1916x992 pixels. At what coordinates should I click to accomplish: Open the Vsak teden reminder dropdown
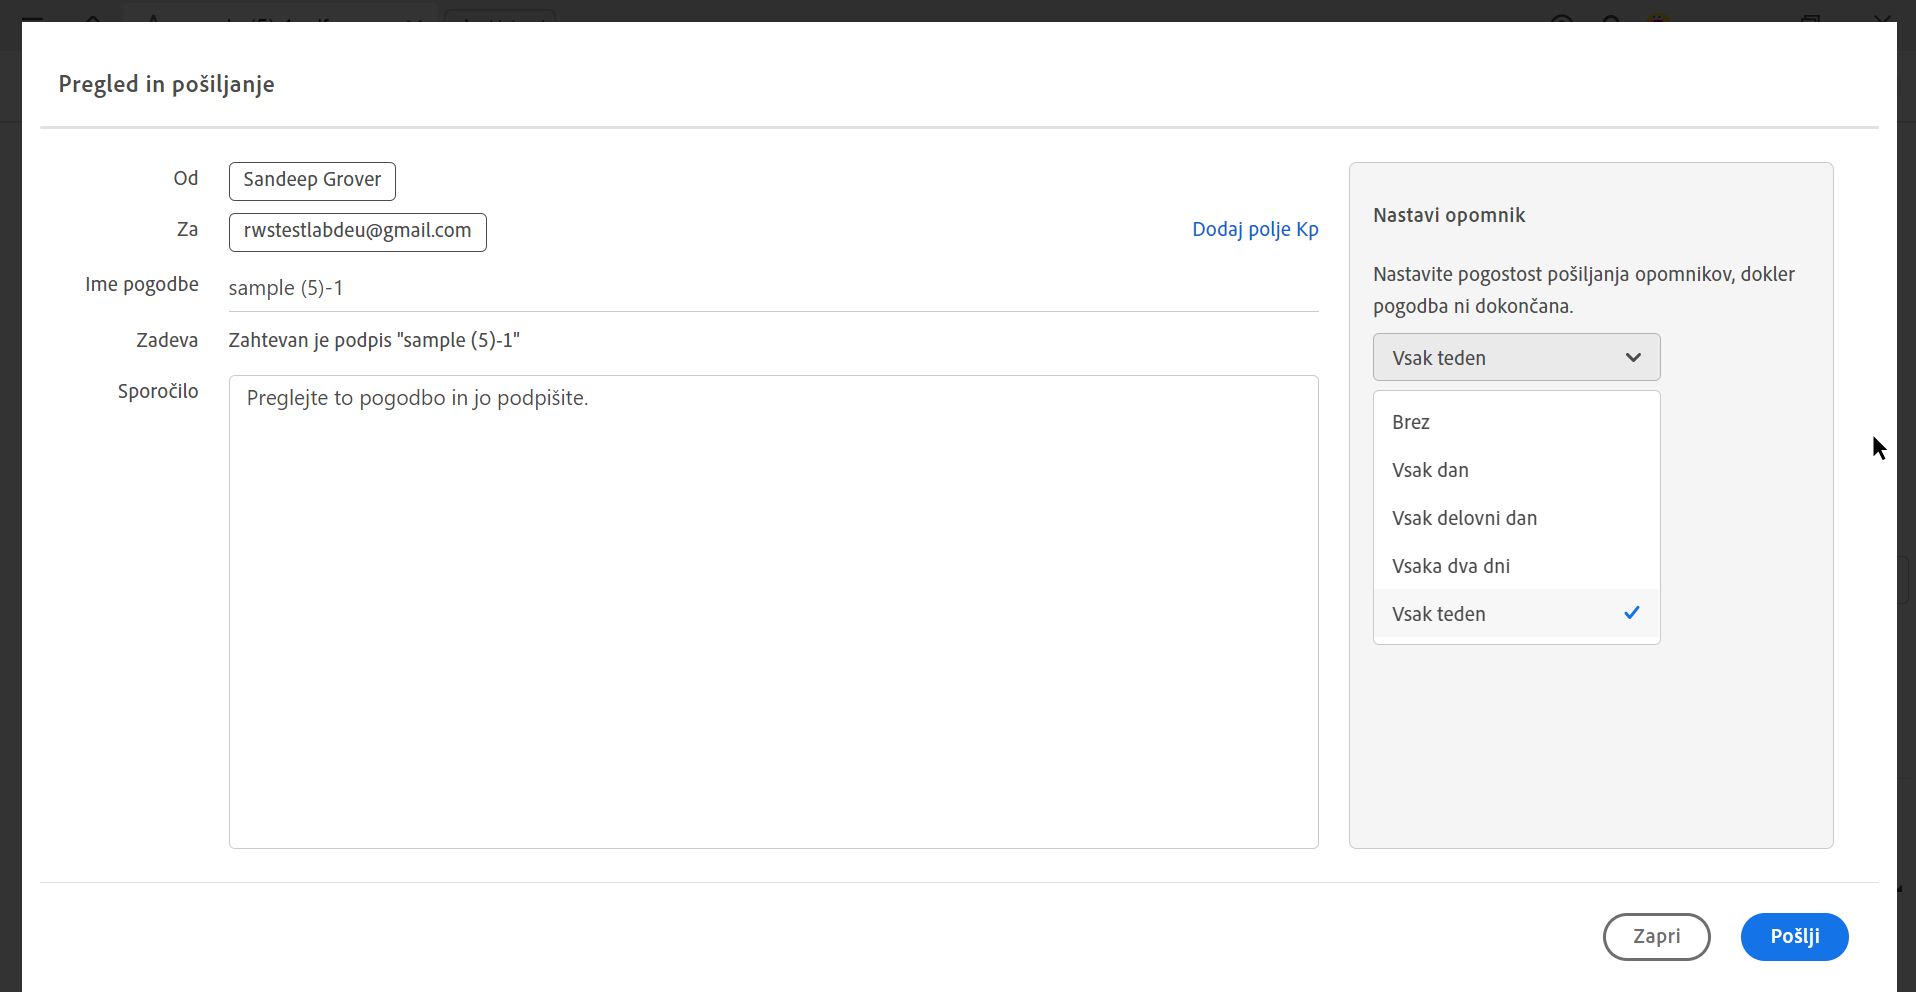[1515, 357]
